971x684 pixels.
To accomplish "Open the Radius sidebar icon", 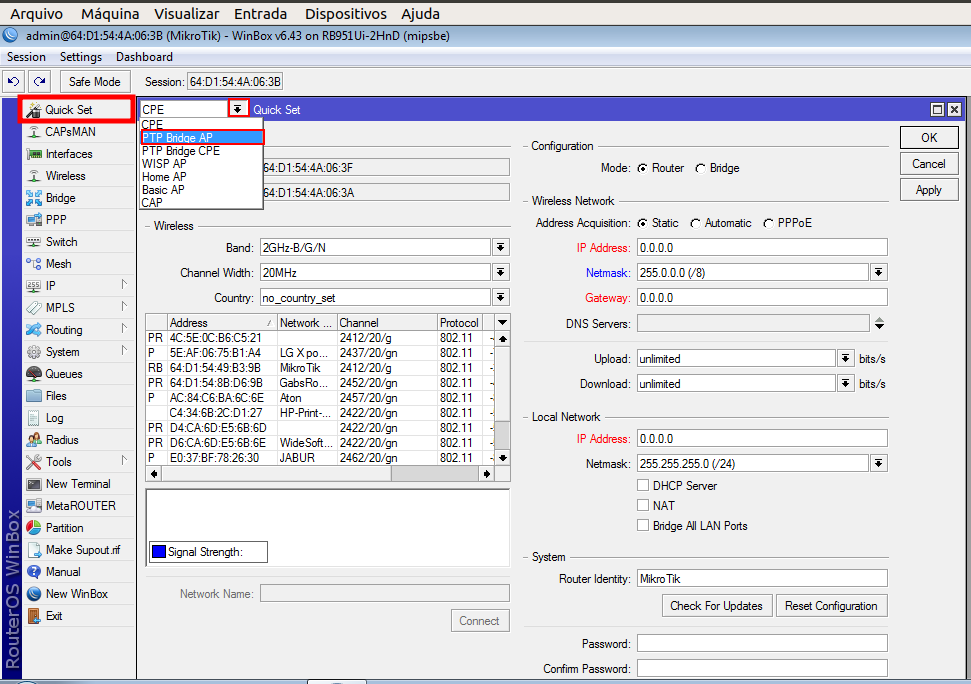I will 34,440.
